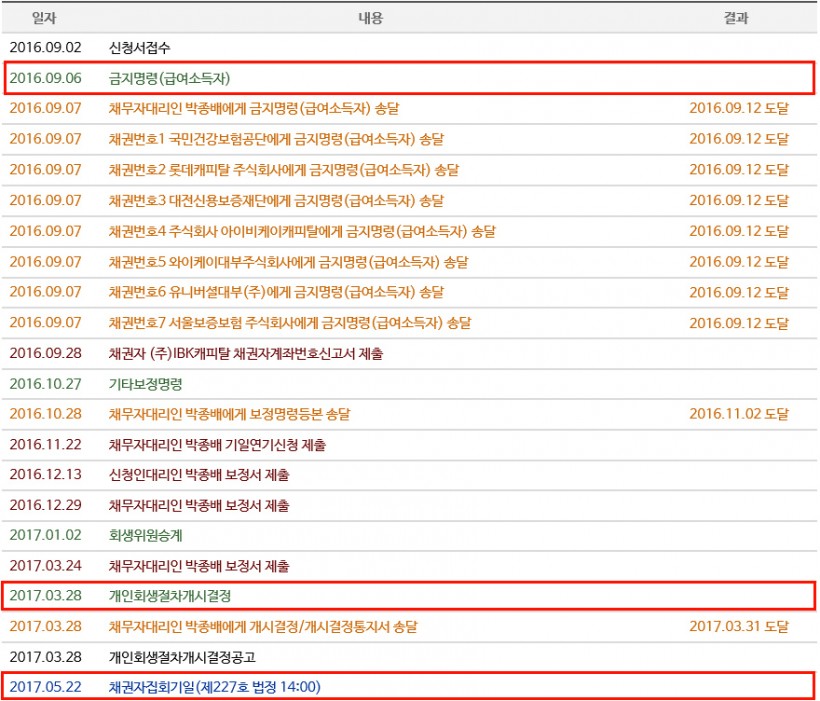Select '채무자대리인 박종배에게 개시결정/개시결정통지서 송달'
Image resolution: width=820 pixels, height=701 pixels.
[263, 627]
